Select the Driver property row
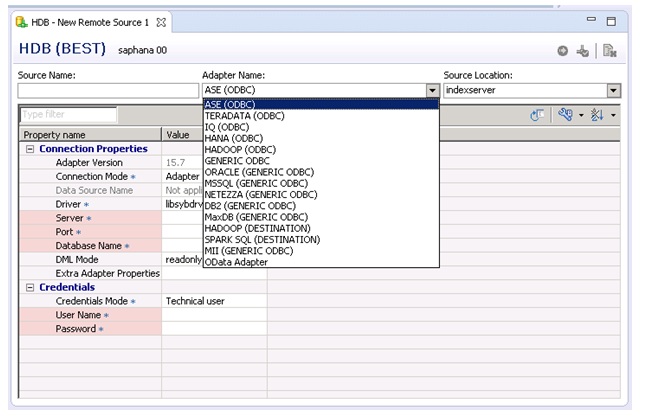The width and height of the screenshot is (648, 420). pos(90,204)
